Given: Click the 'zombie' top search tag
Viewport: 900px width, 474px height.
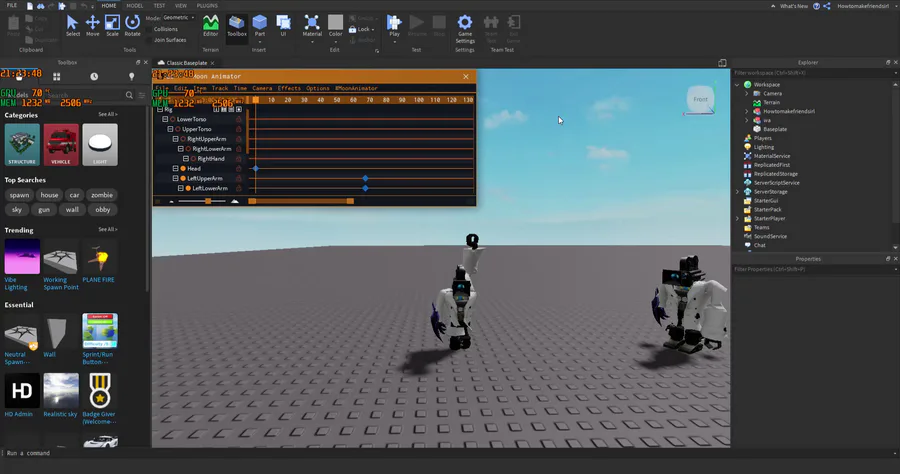Looking at the screenshot, I should click(102, 195).
